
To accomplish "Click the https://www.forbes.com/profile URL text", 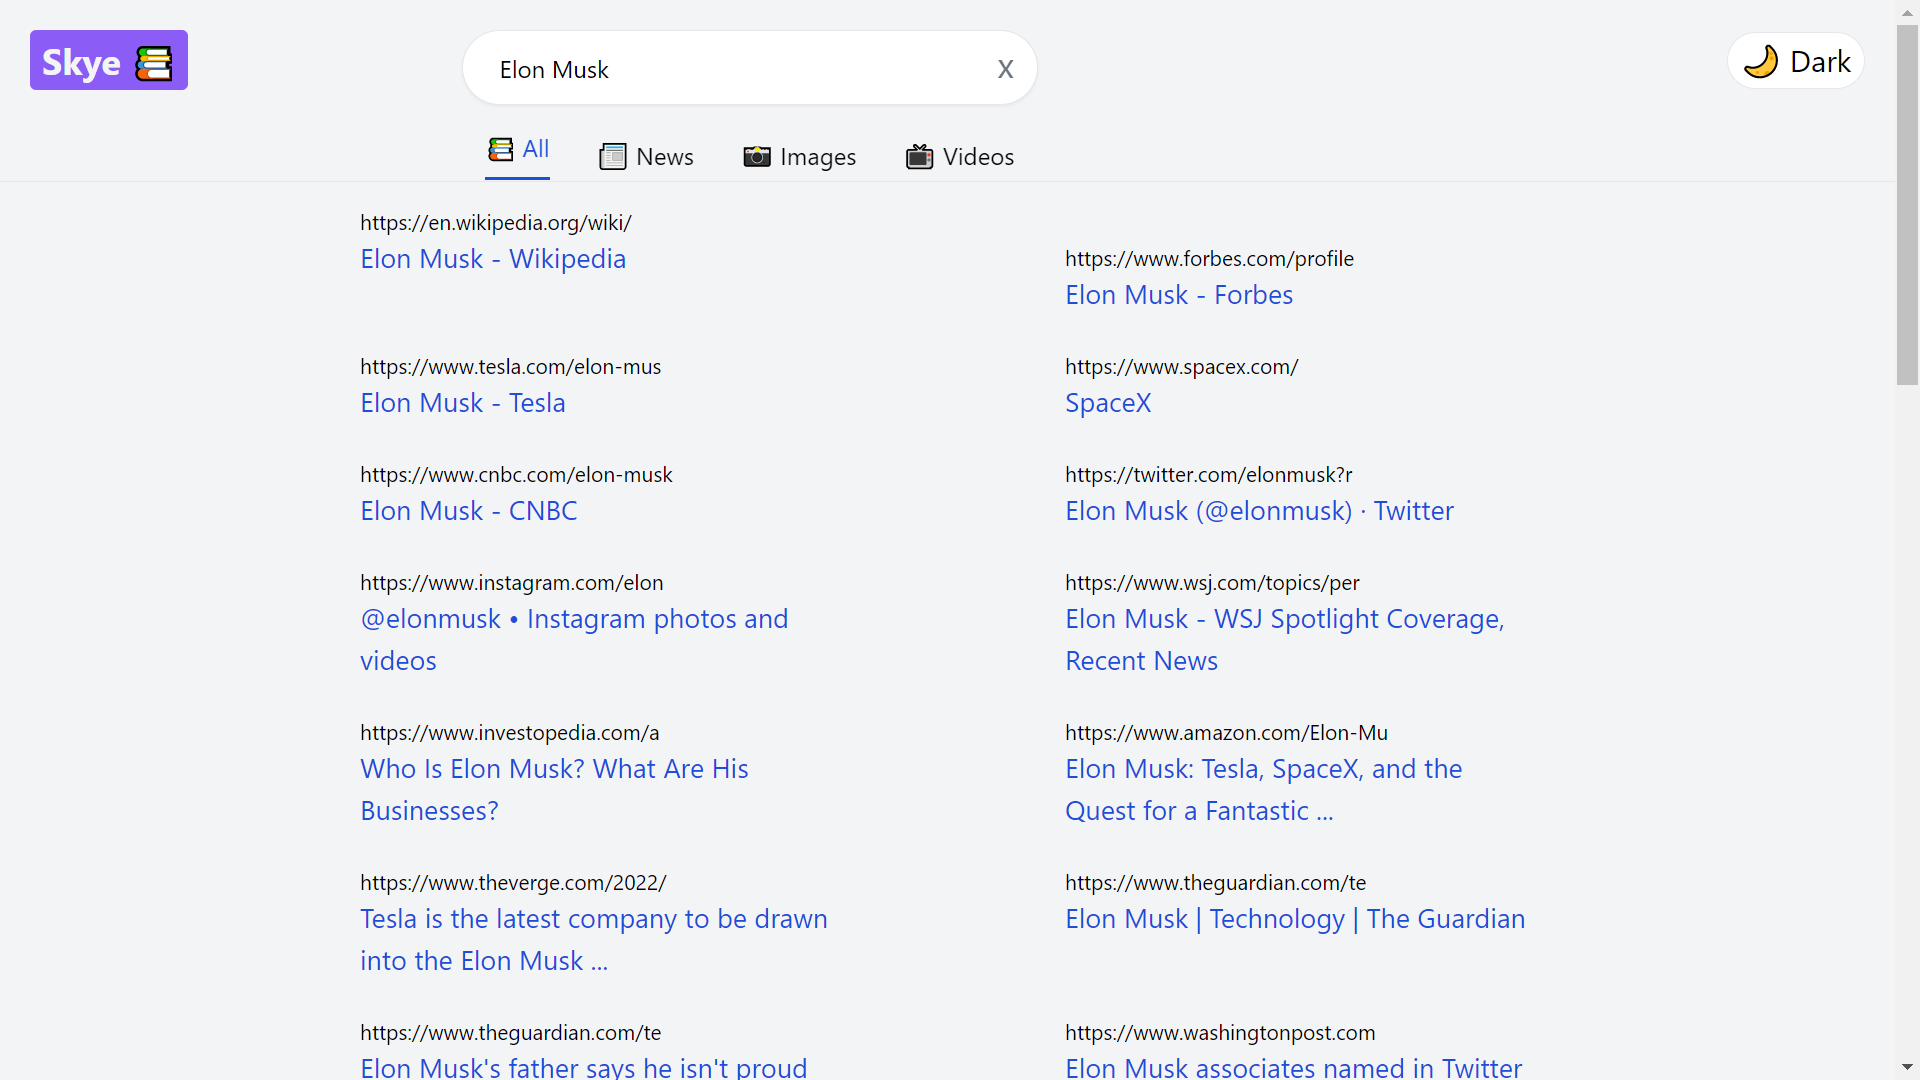I will tap(1209, 259).
